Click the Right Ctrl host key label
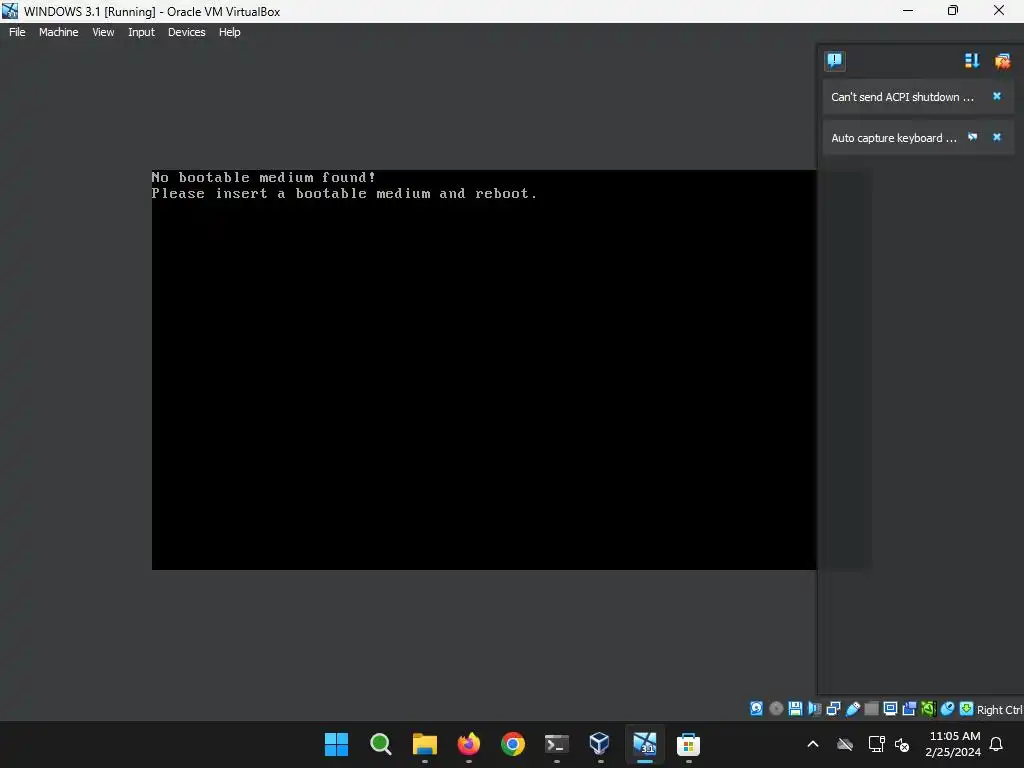 (999, 710)
